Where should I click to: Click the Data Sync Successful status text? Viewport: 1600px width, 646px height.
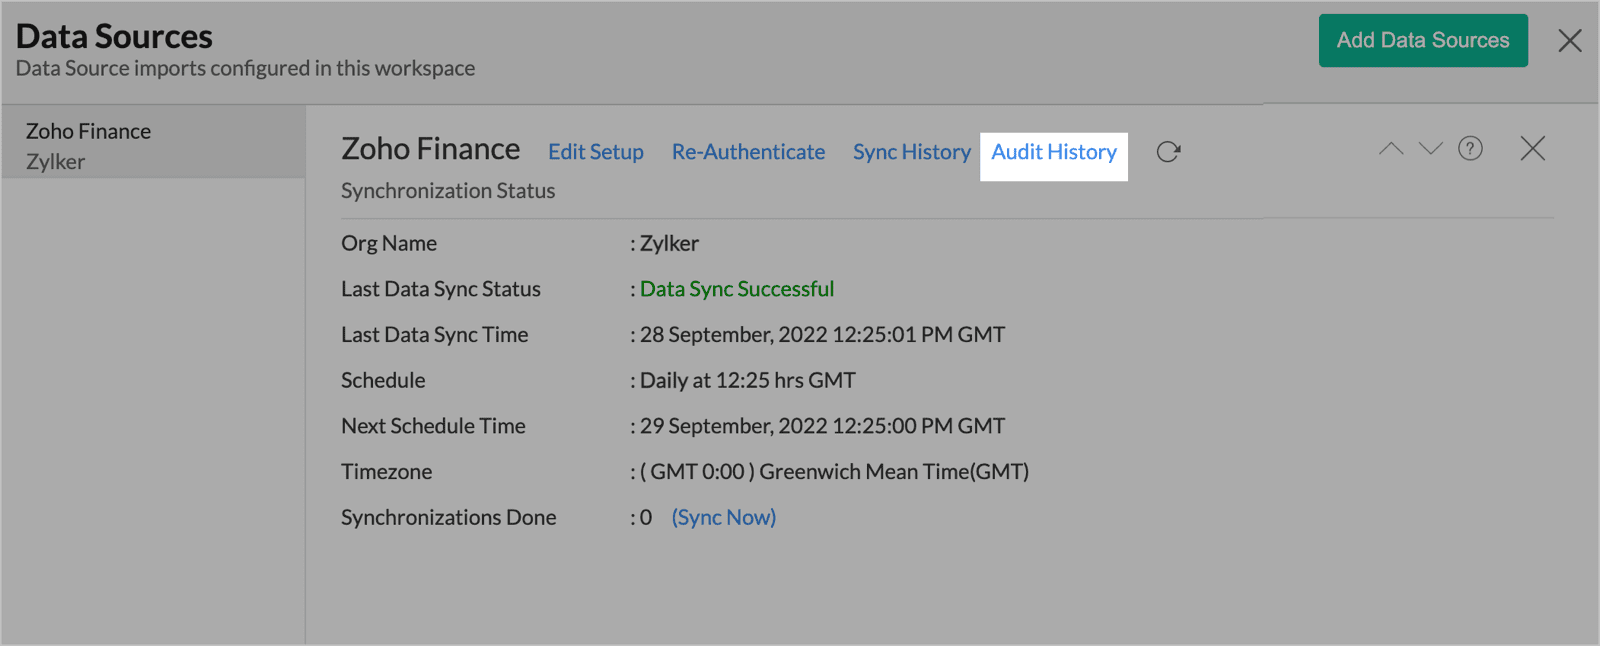[736, 289]
